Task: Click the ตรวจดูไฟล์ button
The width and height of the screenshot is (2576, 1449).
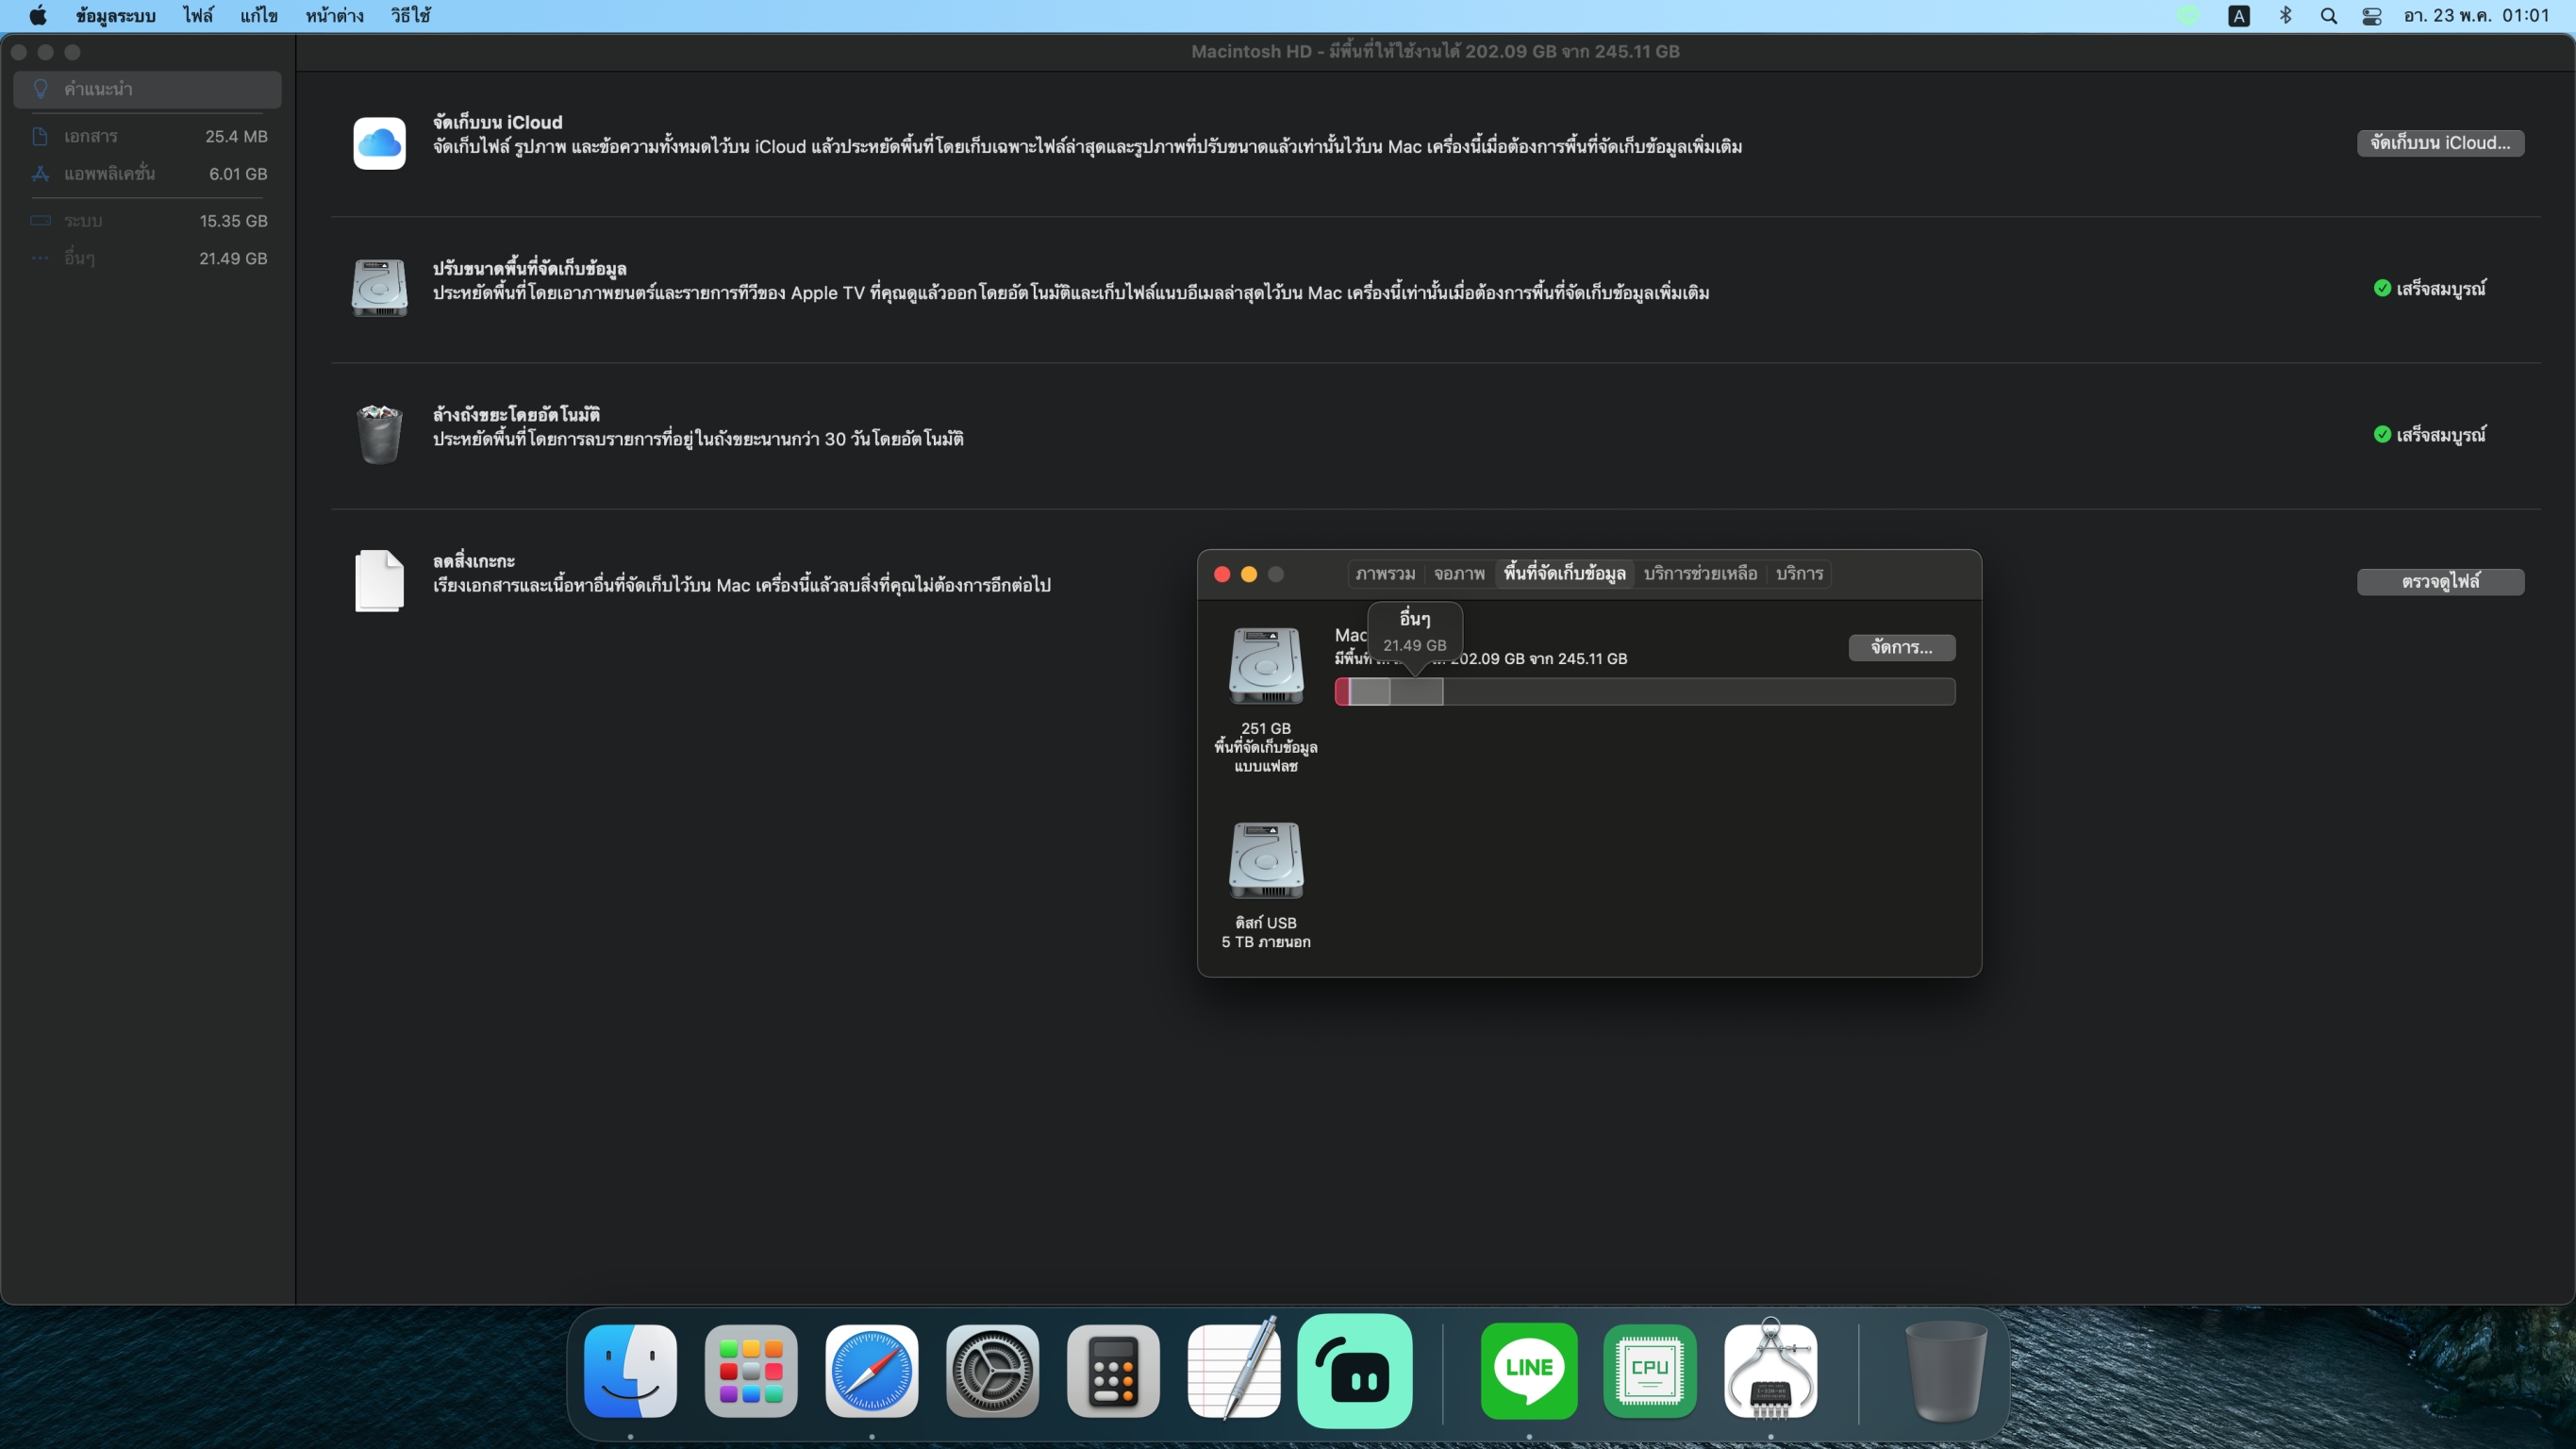Action: click(2440, 581)
